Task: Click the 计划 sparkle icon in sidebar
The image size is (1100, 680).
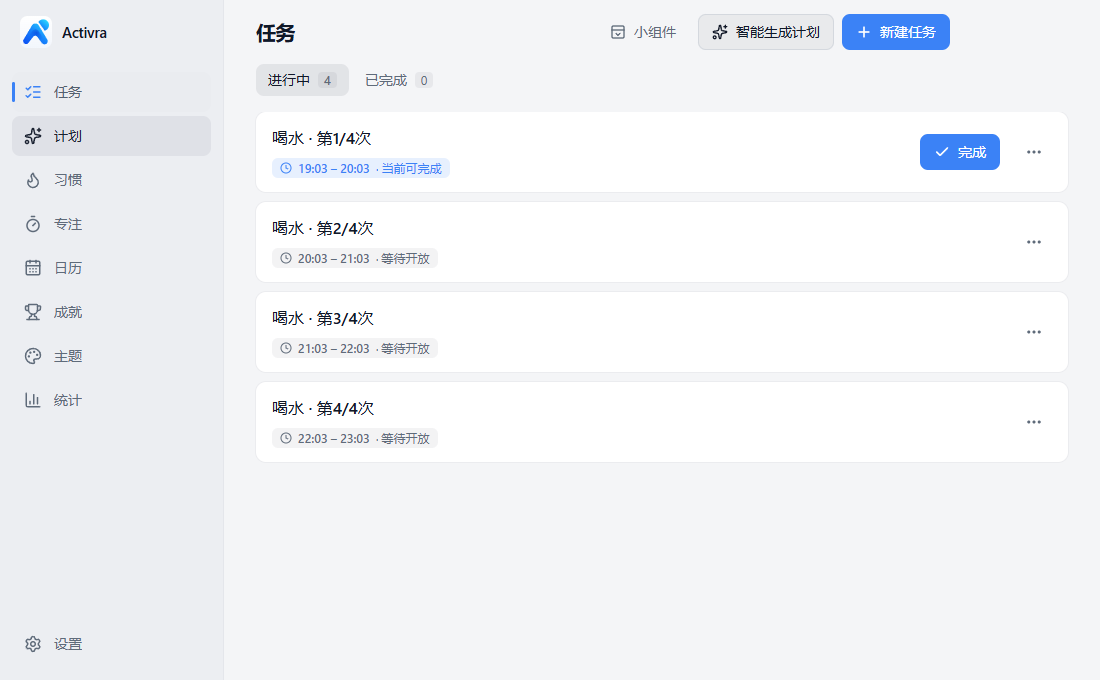Action: [x=33, y=136]
